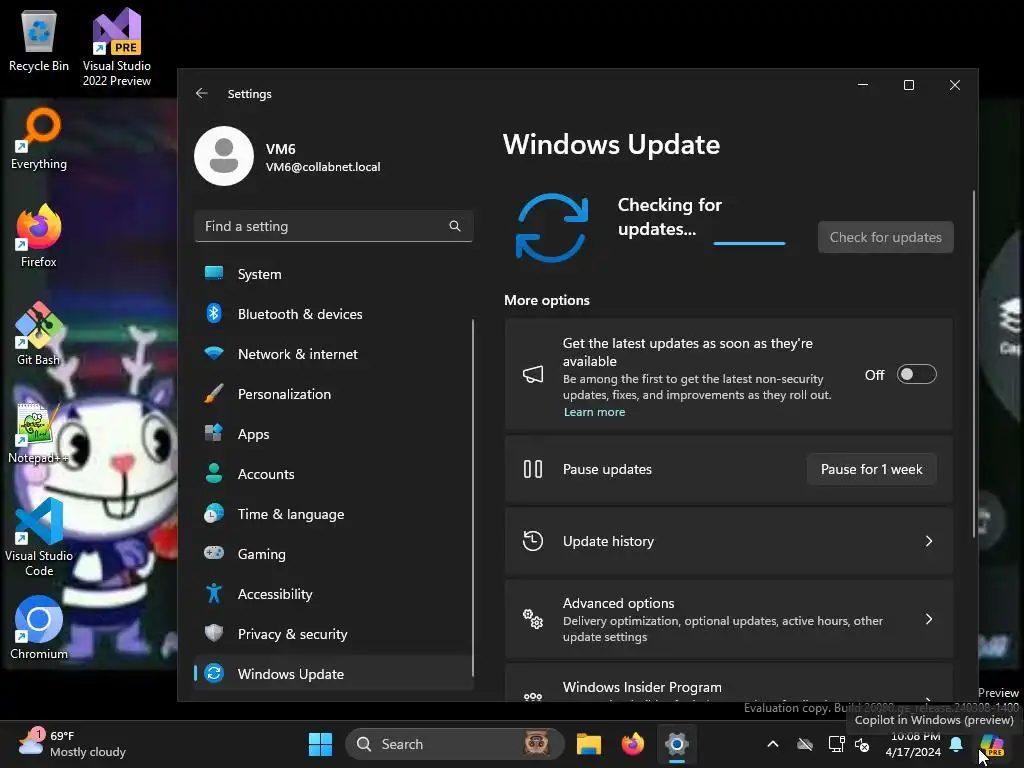Screen dimensions: 1024x768
Task: Toggle Get the latest updates switch
Action: point(916,374)
